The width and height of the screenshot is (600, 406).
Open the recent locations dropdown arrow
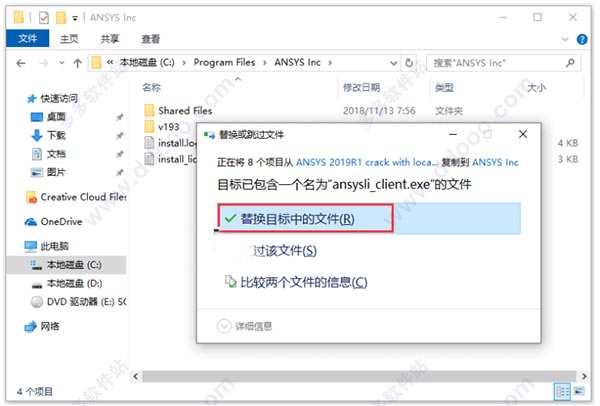coord(62,63)
